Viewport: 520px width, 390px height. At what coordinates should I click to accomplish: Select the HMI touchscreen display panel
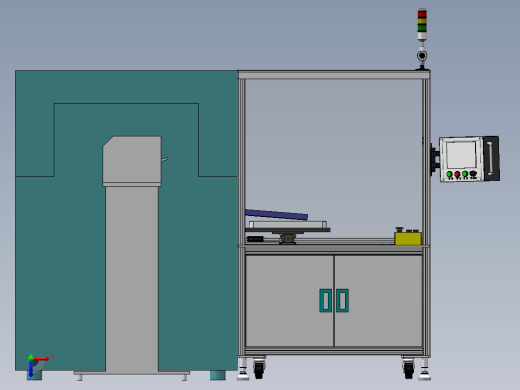click(x=461, y=155)
